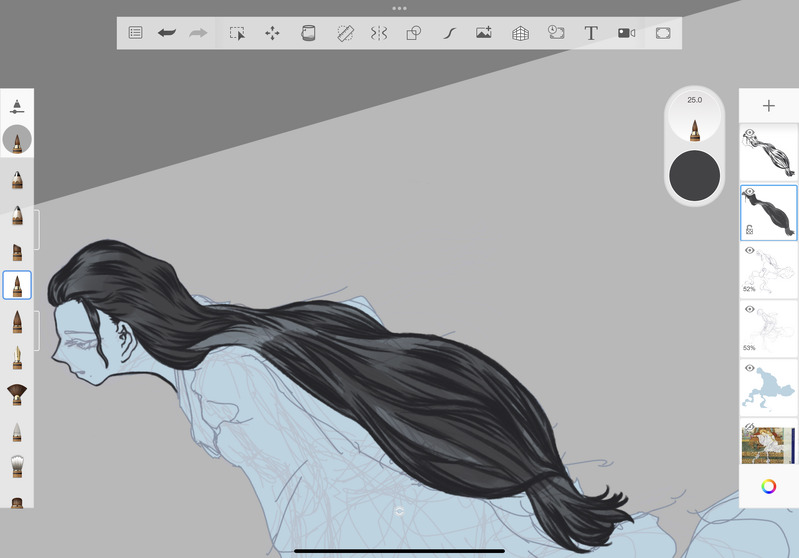Show the hidden painting reference layer
The height and width of the screenshot is (558, 799).
point(749,426)
